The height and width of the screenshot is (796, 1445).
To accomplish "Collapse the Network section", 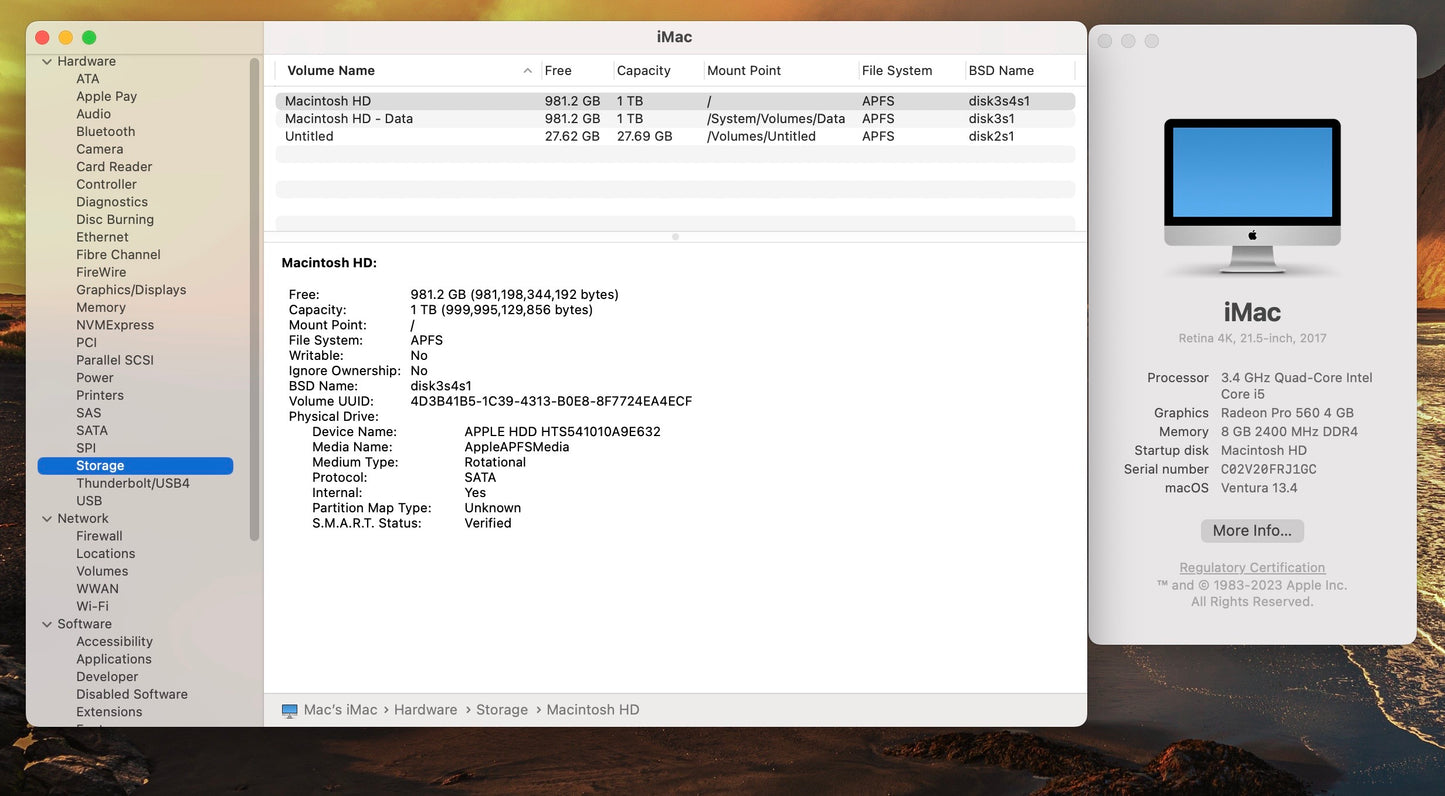I will [x=47, y=518].
